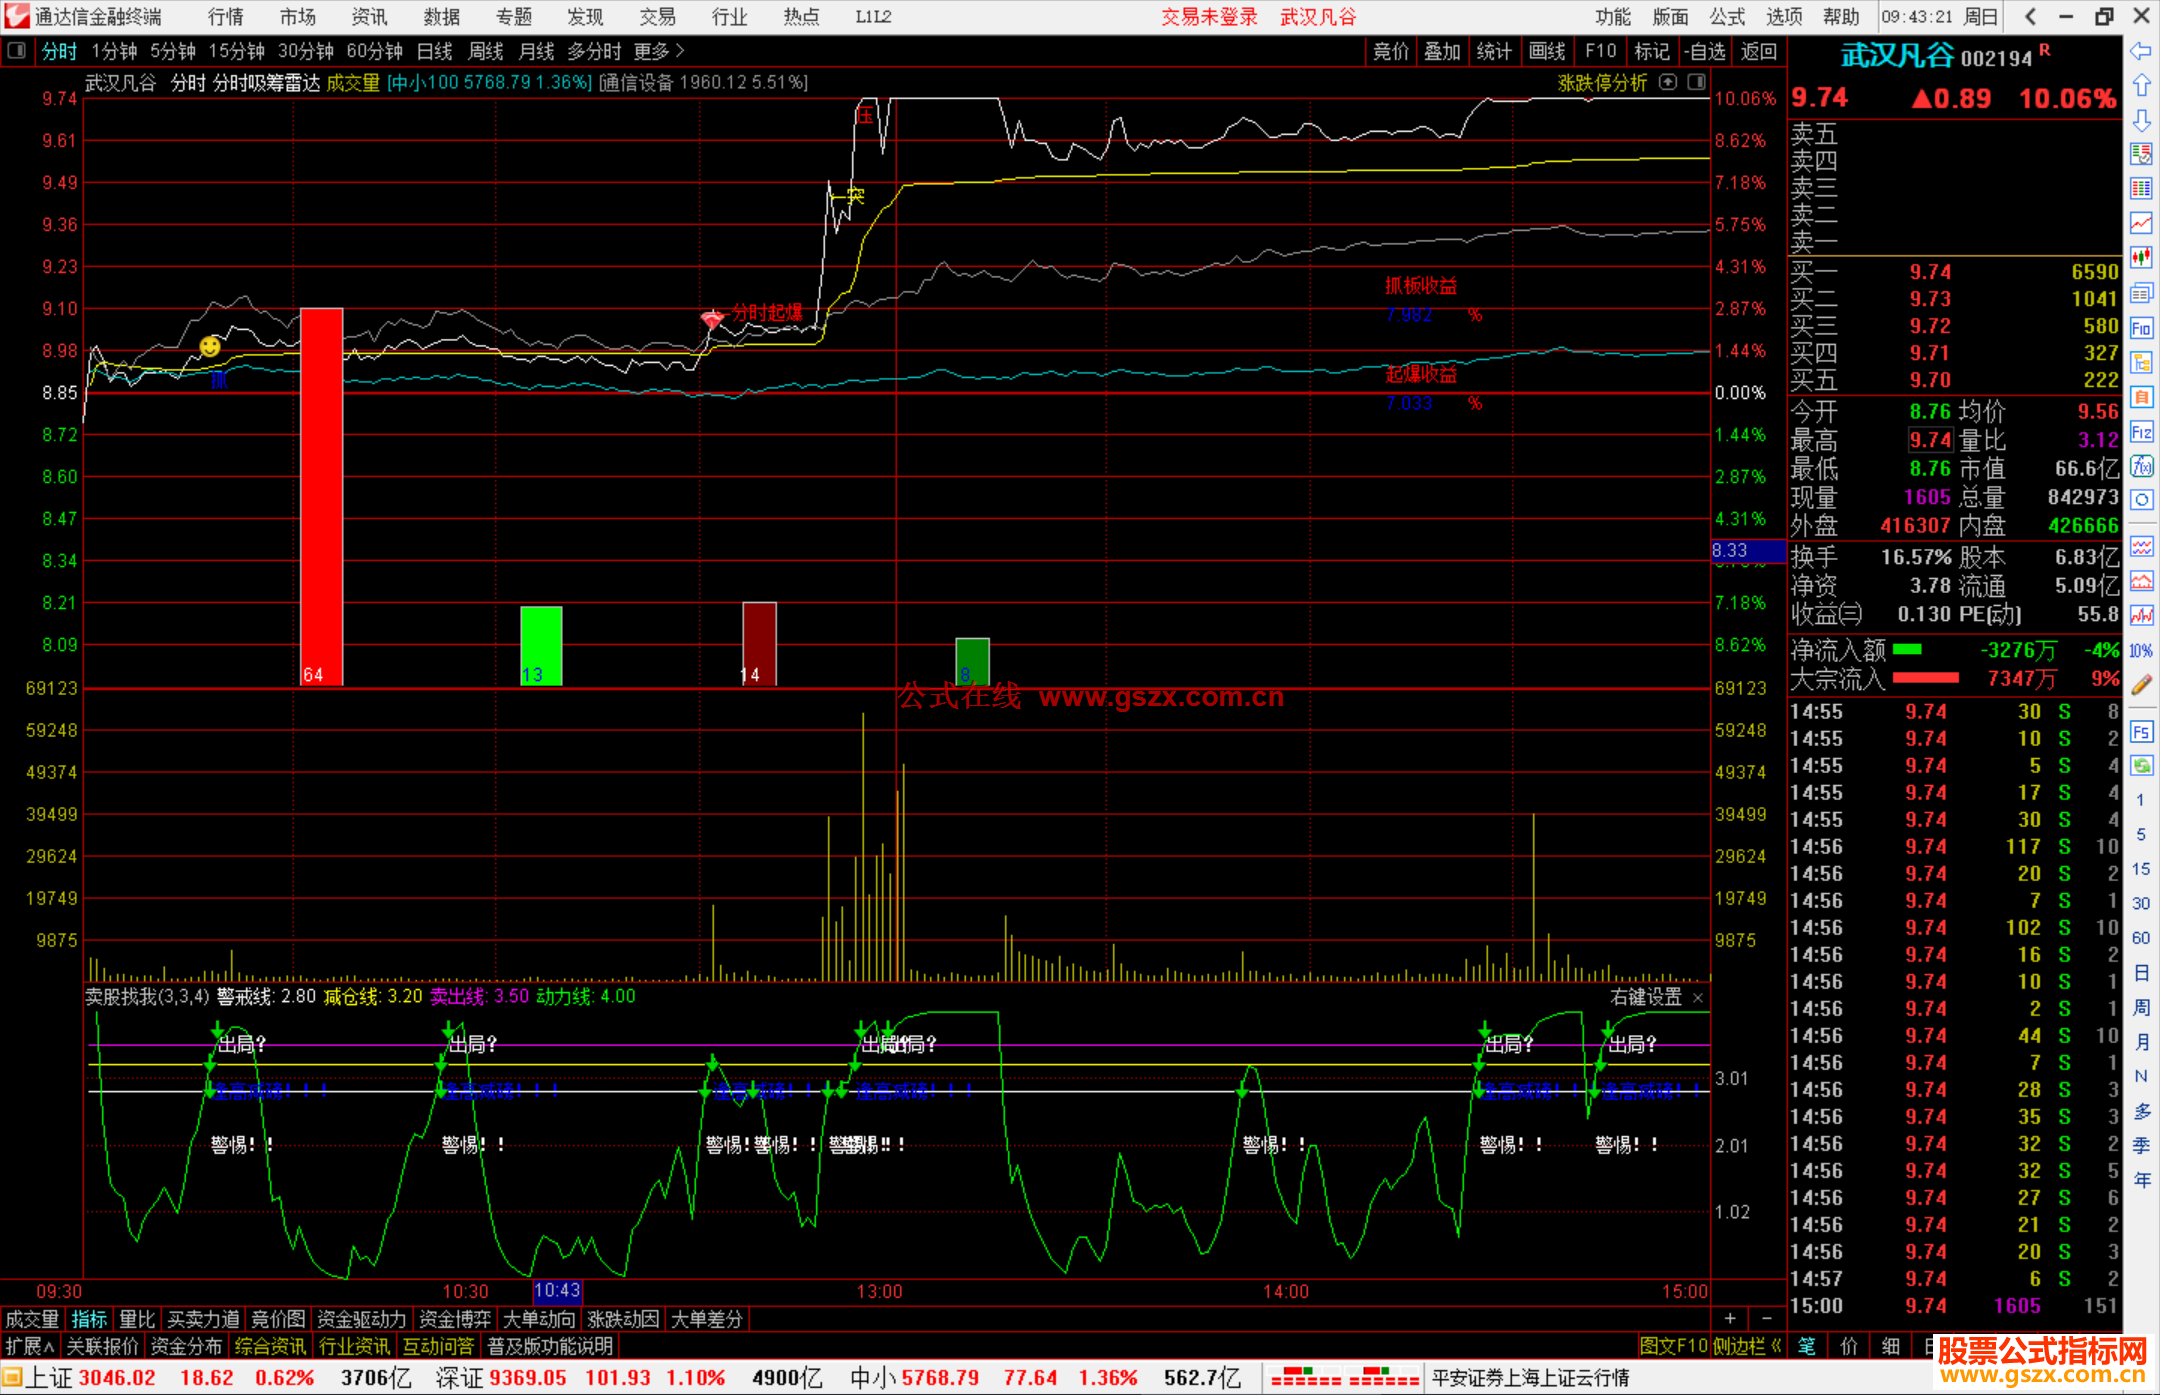Open the 行情 menu
Image resolution: width=2160 pixels, height=1395 pixels.
coord(225,17)
